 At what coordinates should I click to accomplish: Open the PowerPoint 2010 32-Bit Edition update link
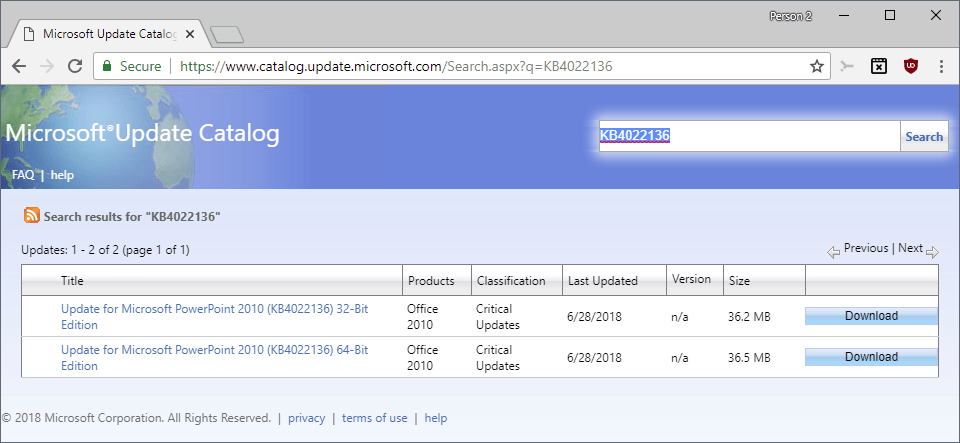[x=214, y=316]
